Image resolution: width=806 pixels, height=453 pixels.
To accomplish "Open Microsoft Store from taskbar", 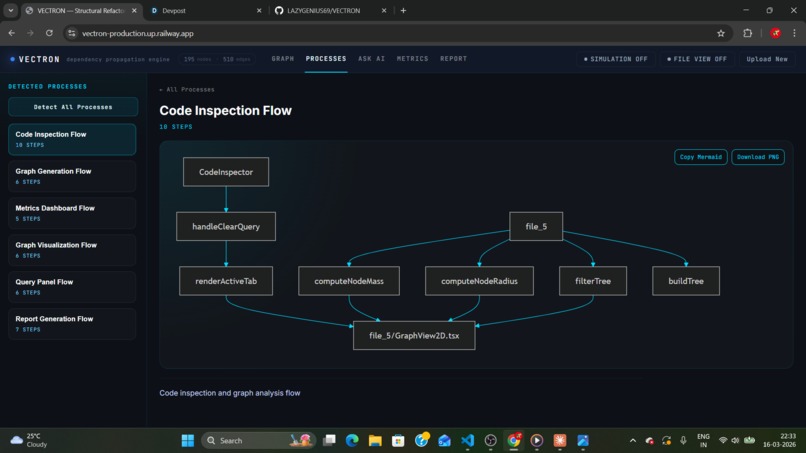I will pos(398,441).
